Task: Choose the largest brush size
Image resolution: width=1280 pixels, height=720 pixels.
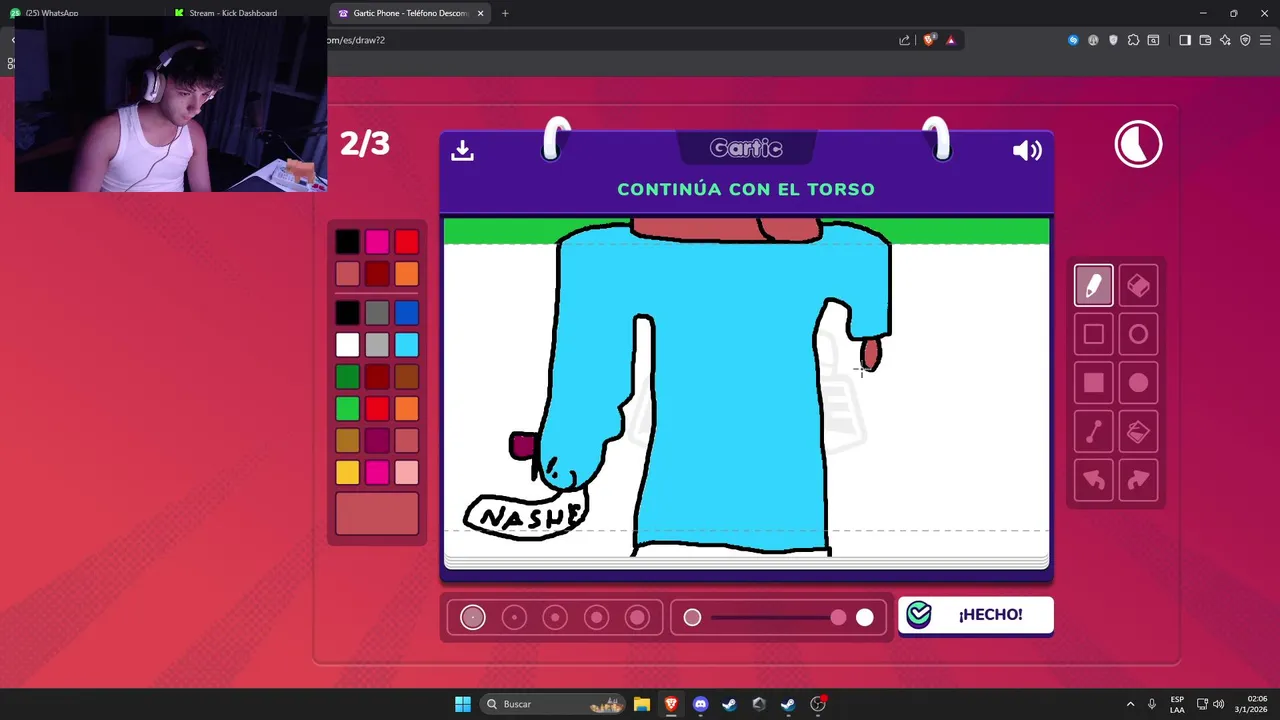Action: 638,618
